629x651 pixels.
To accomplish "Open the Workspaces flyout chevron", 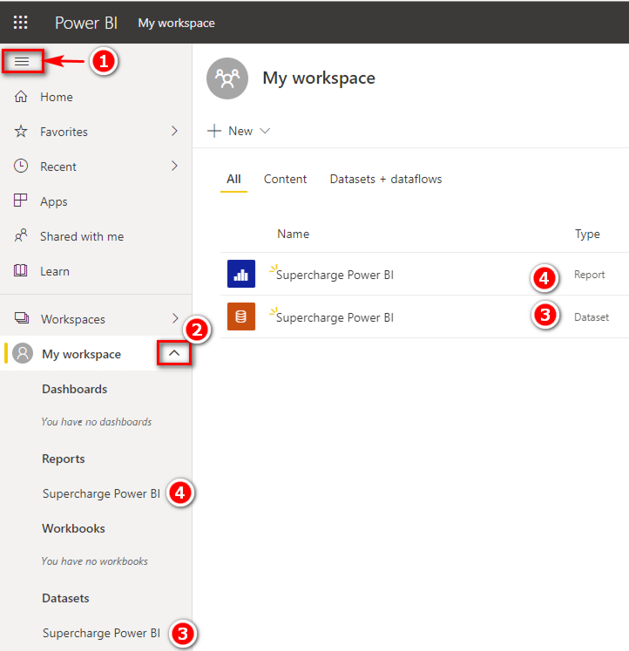I will 175,318.
